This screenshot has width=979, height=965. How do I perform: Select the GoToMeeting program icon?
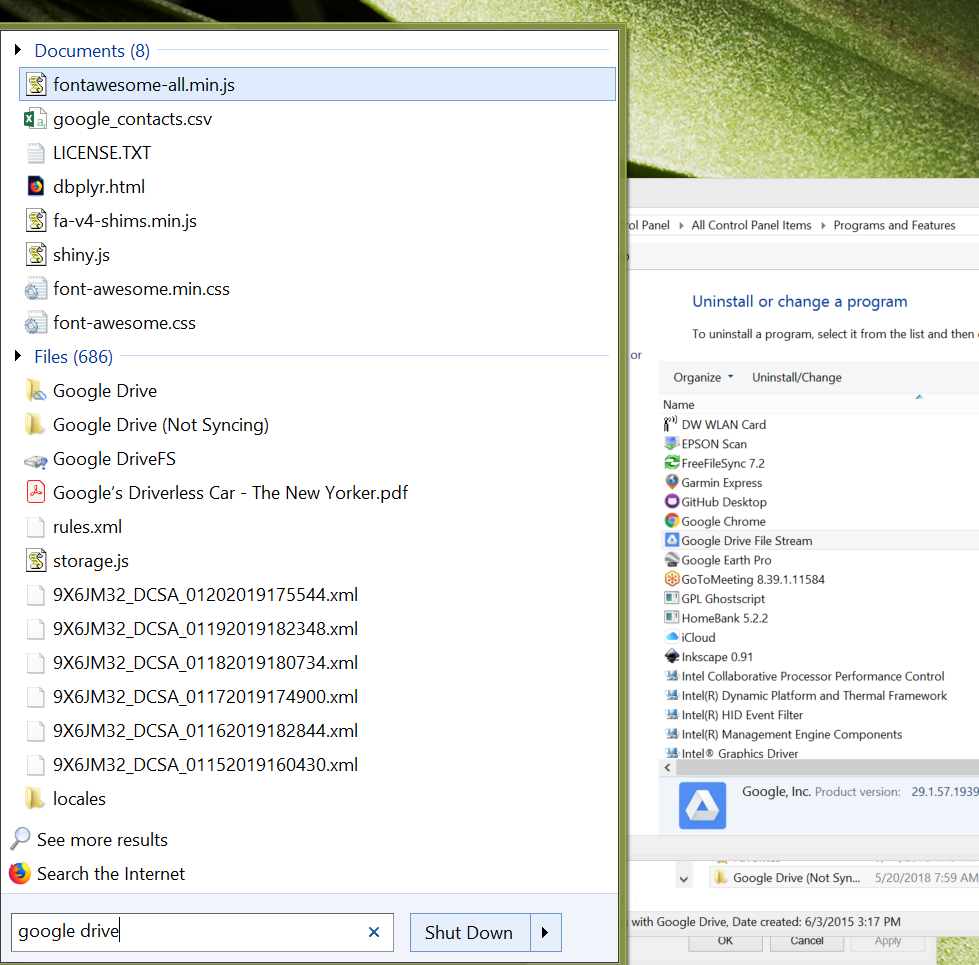click(674, 579)
